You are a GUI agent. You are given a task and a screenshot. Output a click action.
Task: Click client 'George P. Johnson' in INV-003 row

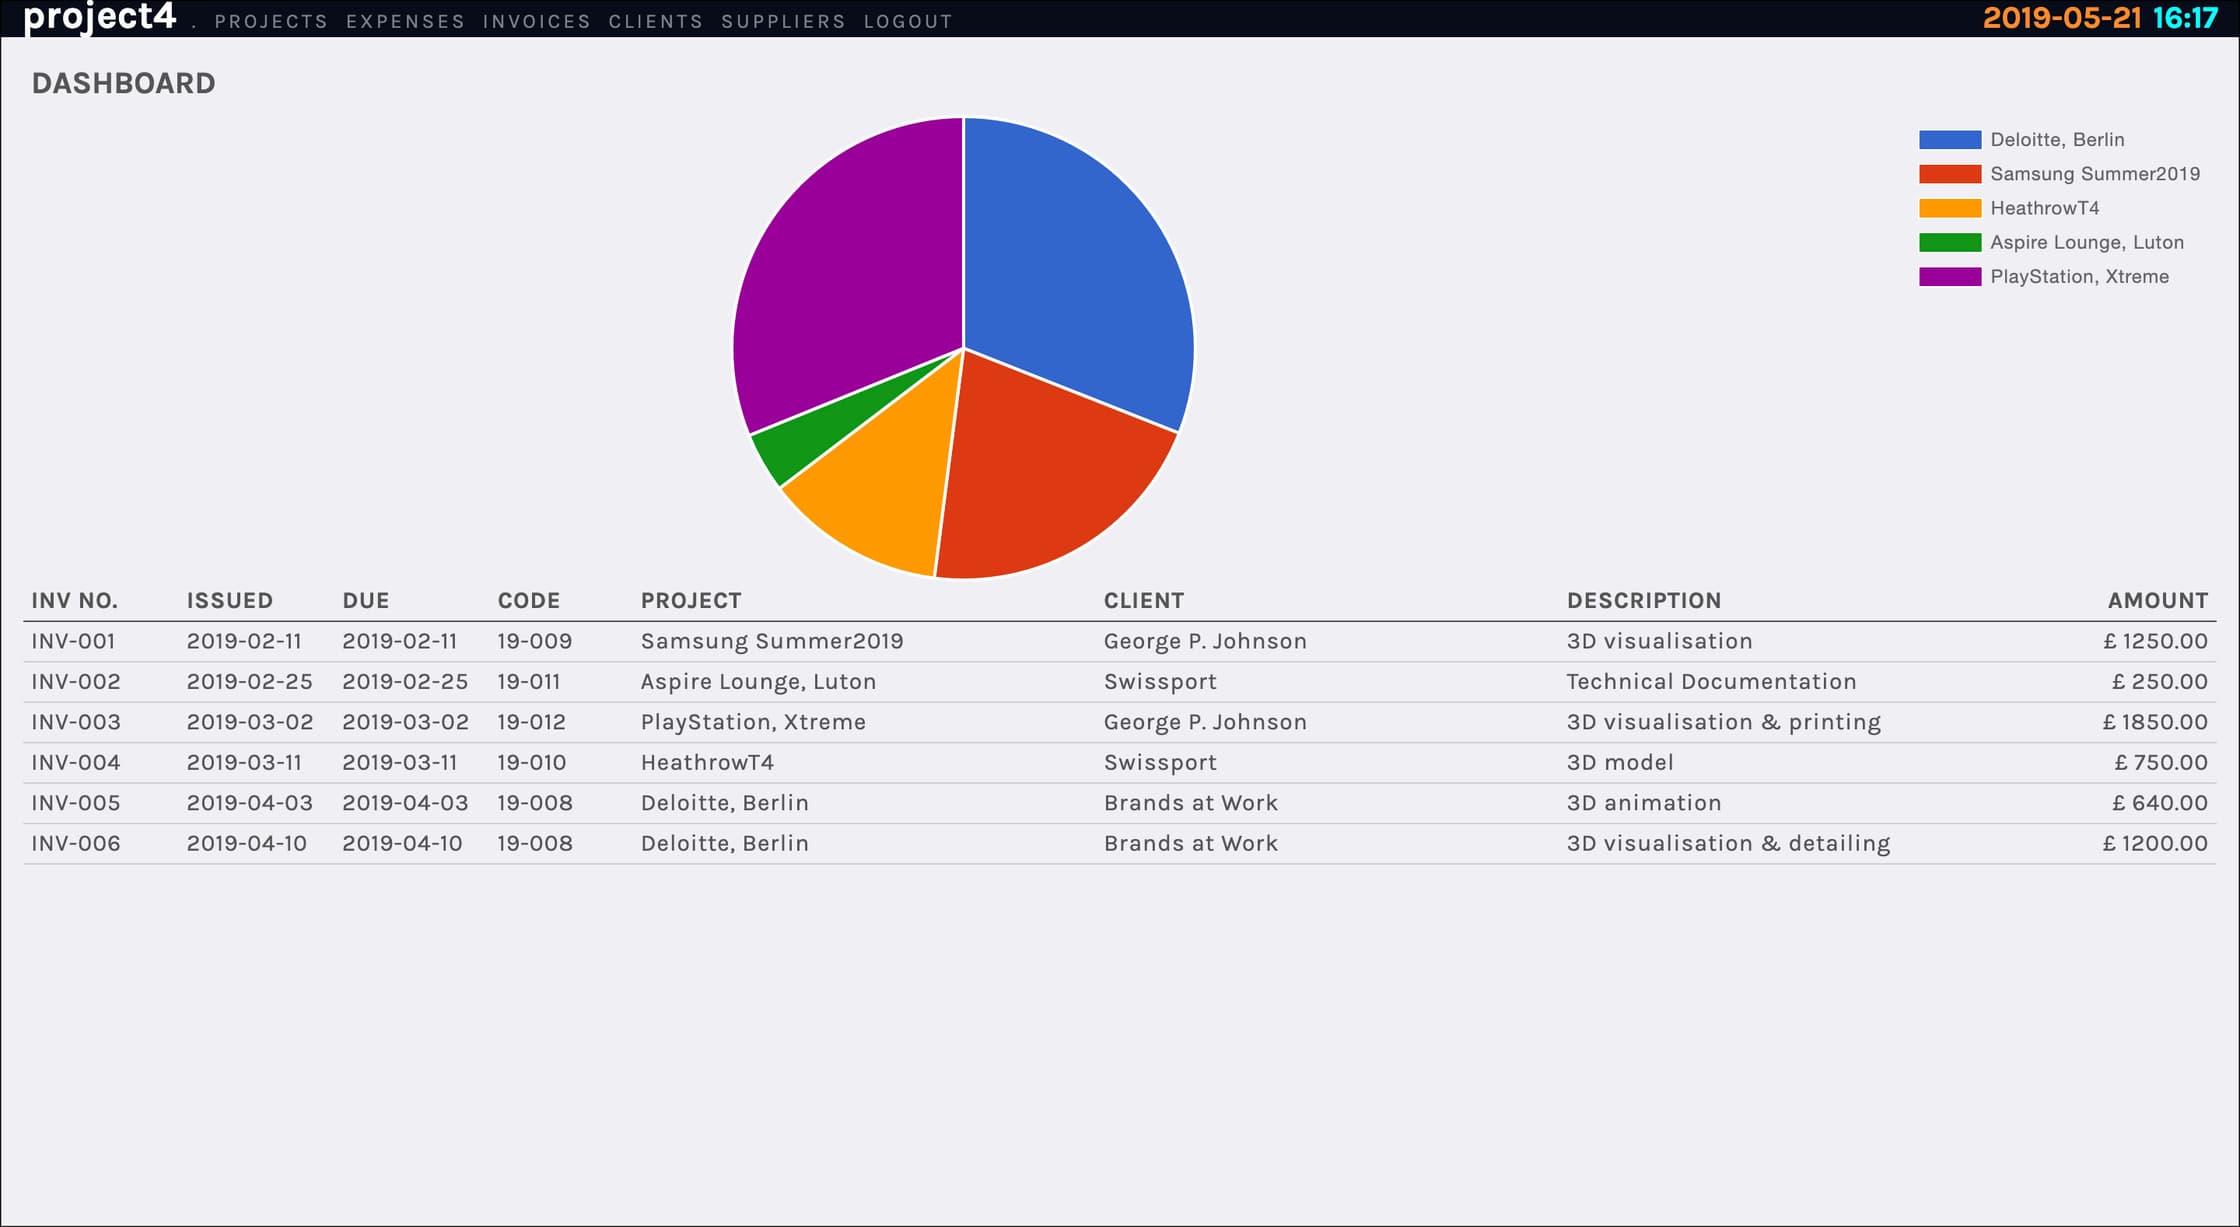pyautogui.click(x=1205, y=723)
